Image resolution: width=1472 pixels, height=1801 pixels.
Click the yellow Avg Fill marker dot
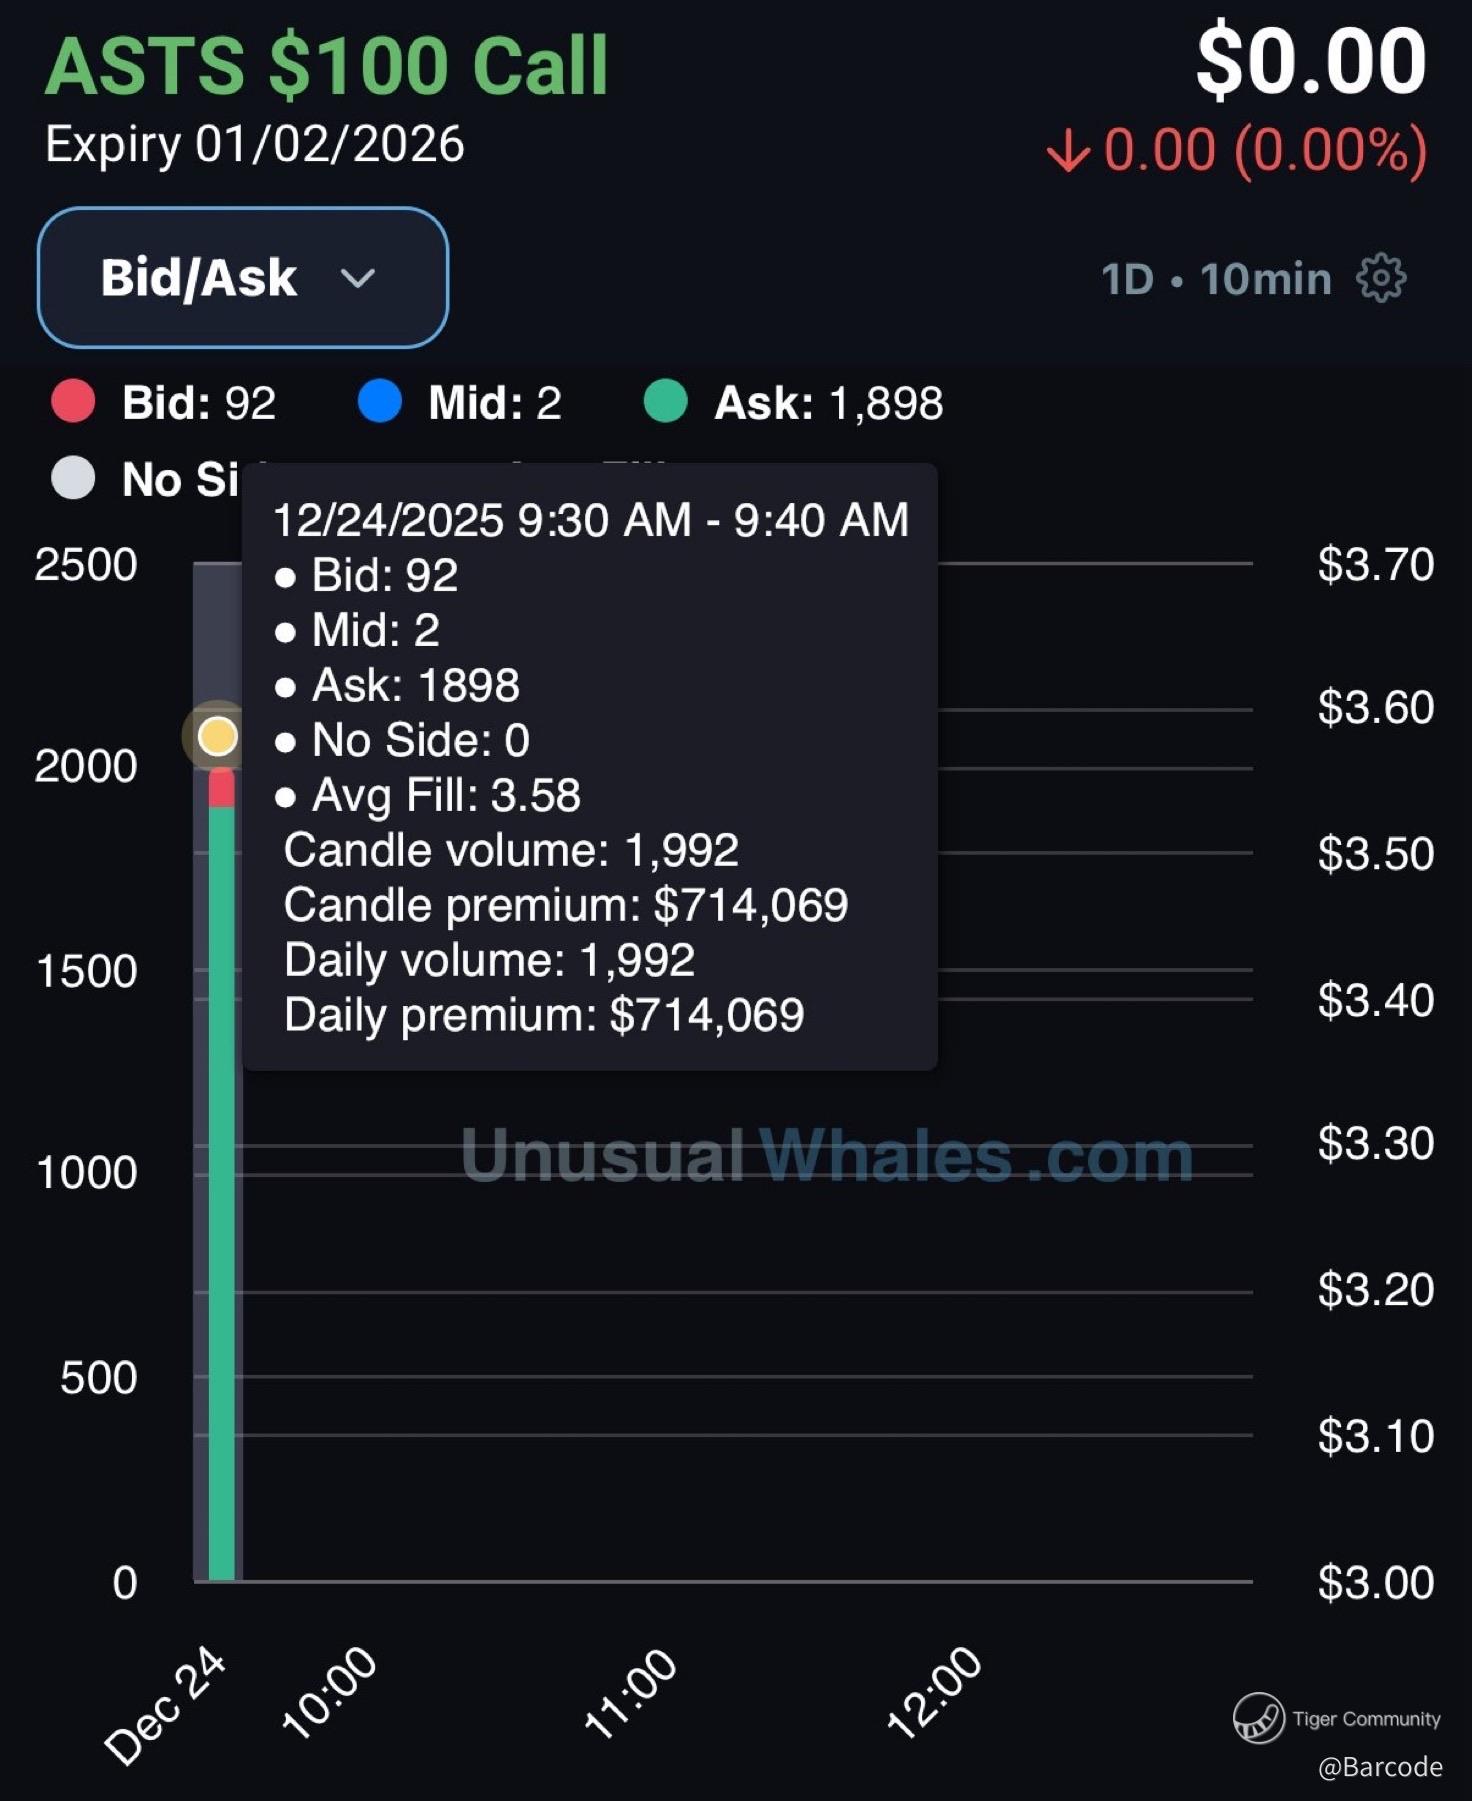218,736
